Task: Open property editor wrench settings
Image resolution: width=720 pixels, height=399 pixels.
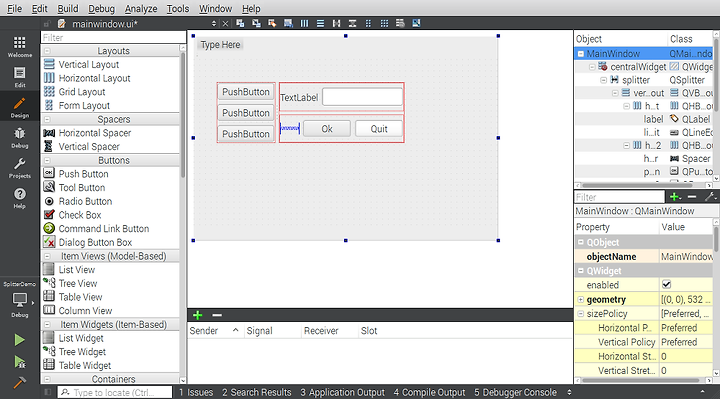Action: pyautogui.click(x=710, y=197)
